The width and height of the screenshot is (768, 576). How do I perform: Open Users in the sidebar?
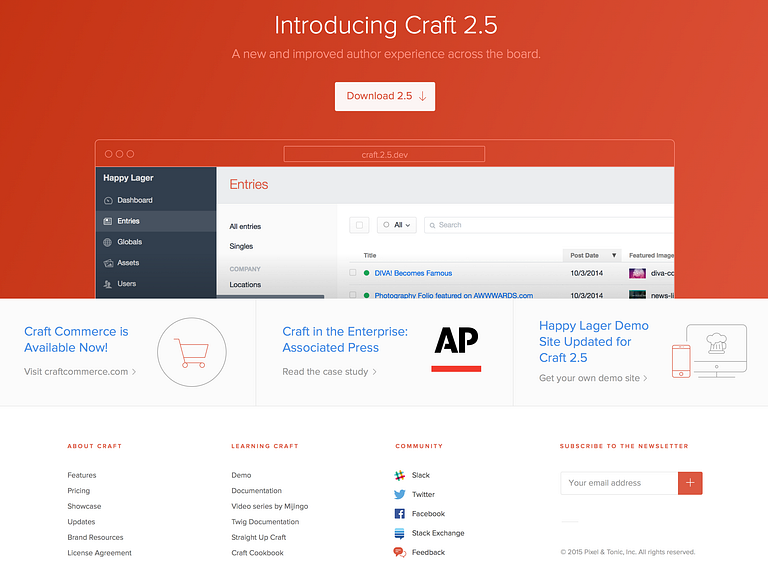(x=156, y=284)
